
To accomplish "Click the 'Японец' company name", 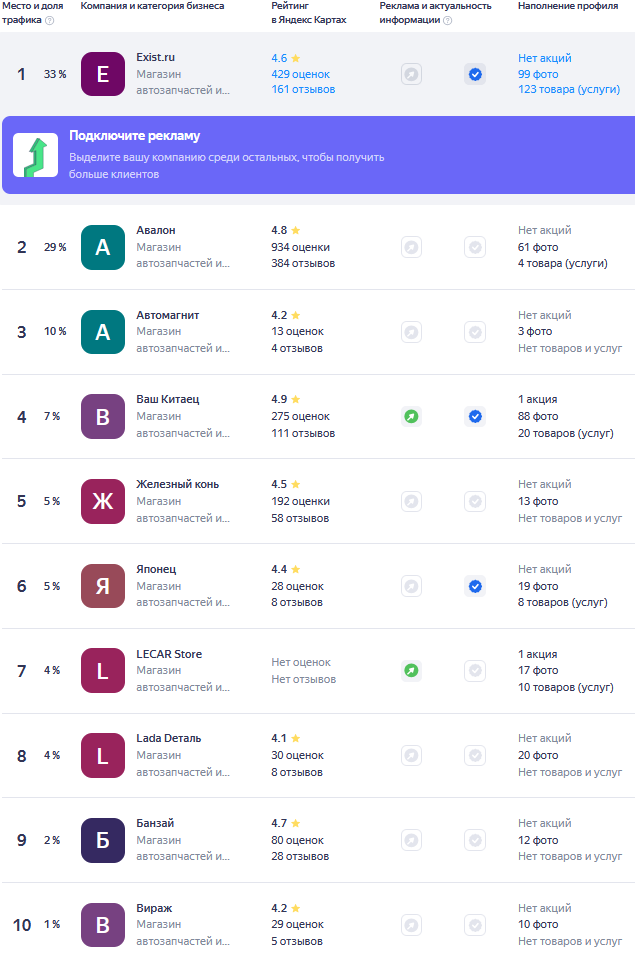I will pyautogui.click(x=156, y=569).
